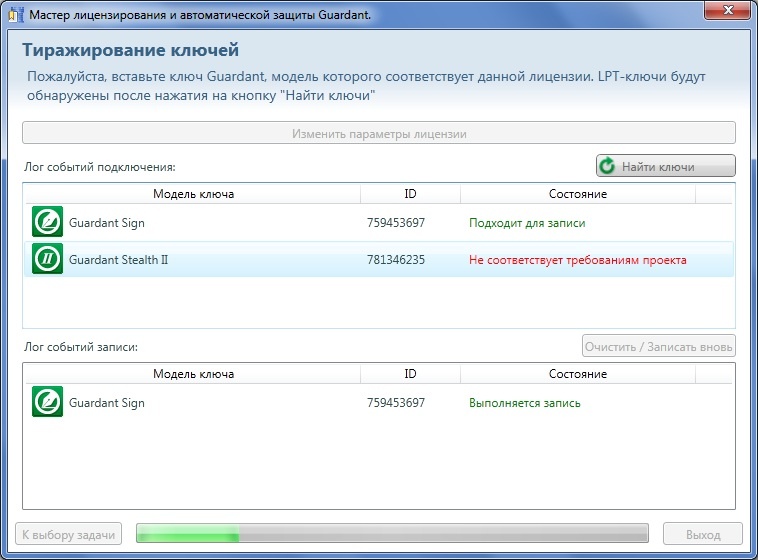758x560 pixels.
Task: Click Очистить / Записать вновь button
Action: pos(659,347)
